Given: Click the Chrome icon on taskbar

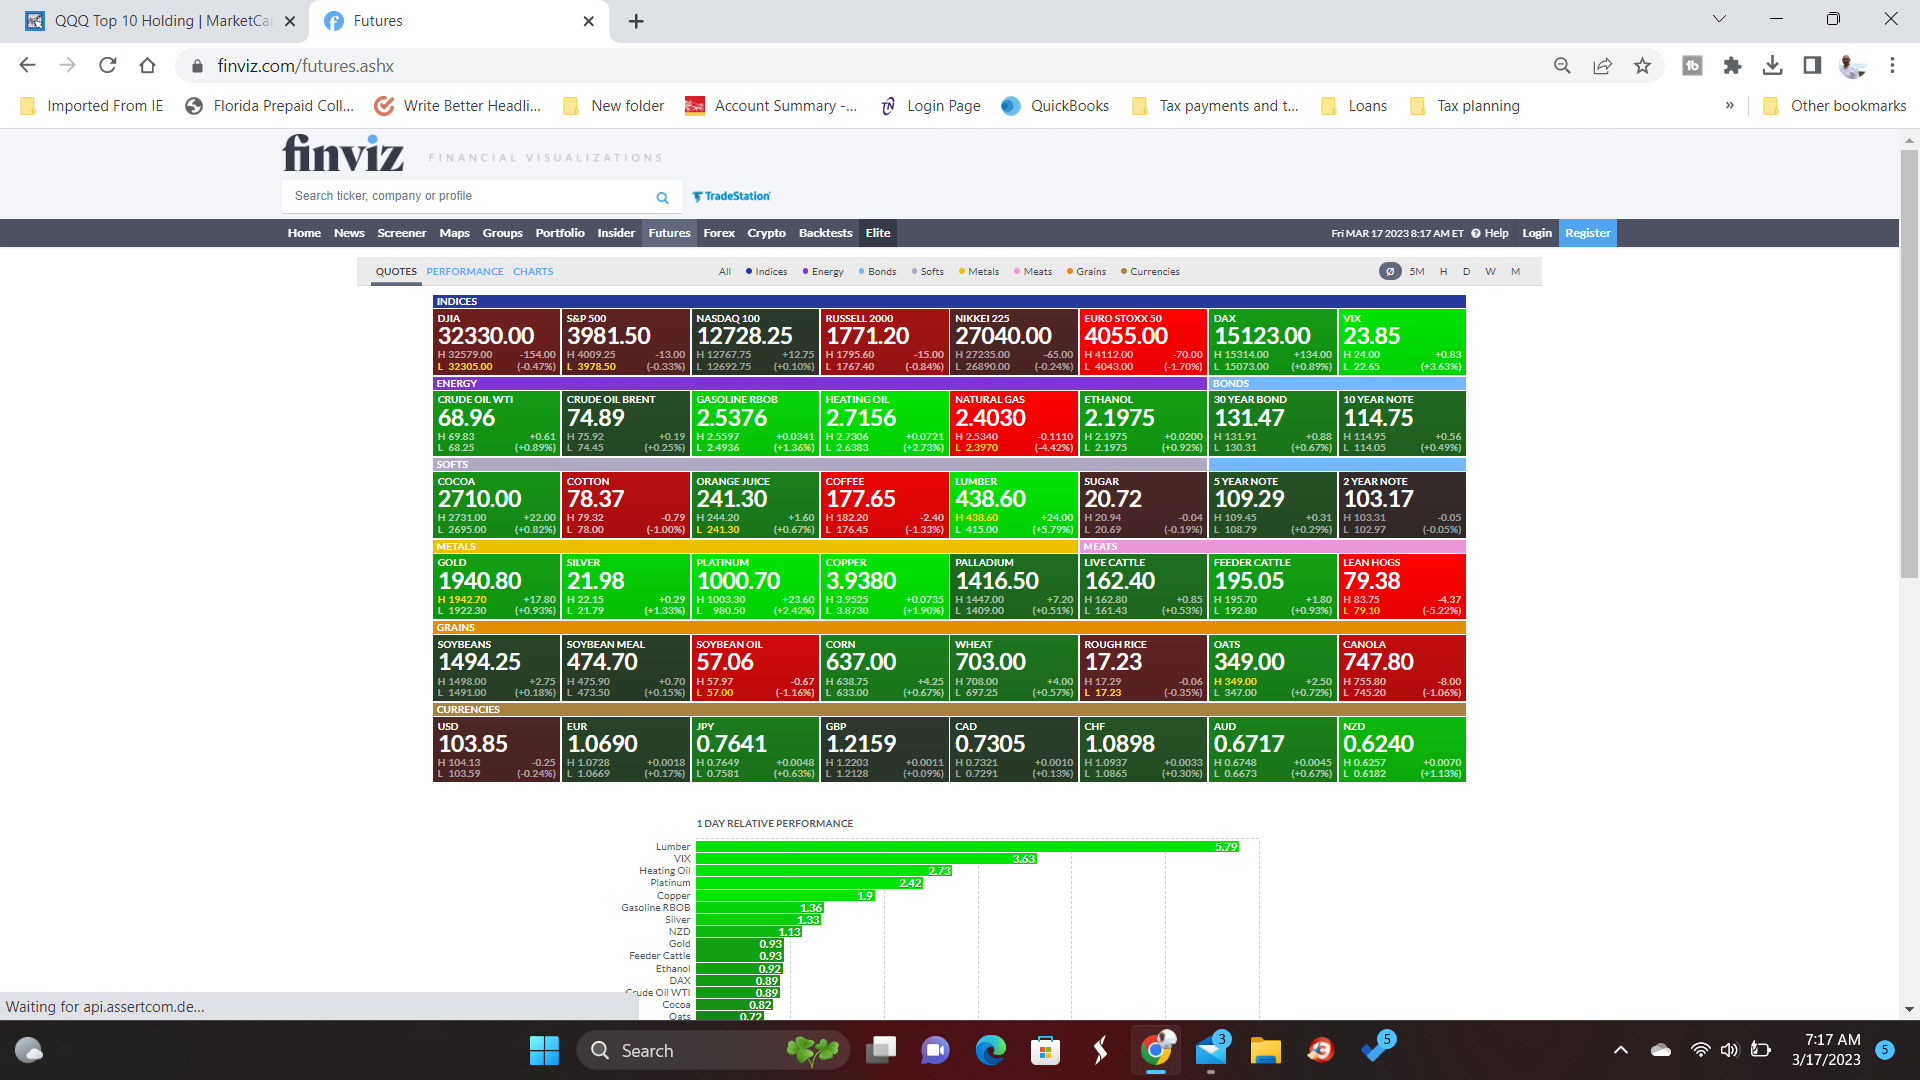Looking at the screenshot, I should click(1155, 1050).
